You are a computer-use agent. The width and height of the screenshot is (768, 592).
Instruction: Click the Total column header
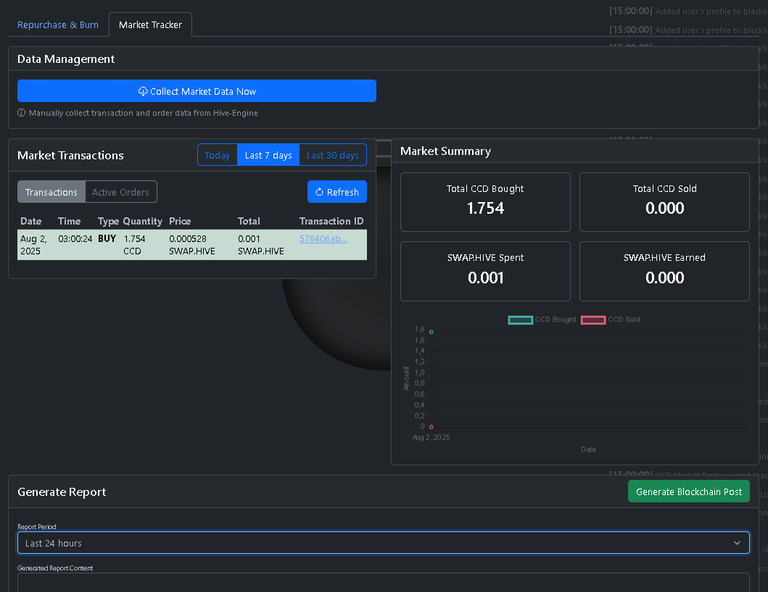pyautogui.click(x=249, y=221)
